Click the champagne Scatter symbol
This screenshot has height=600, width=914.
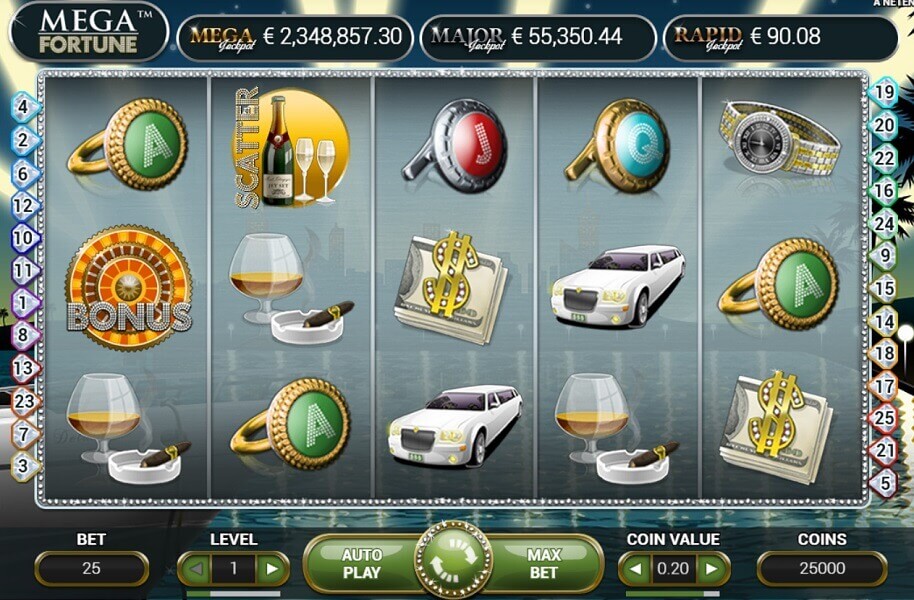(x=291, y=149)
